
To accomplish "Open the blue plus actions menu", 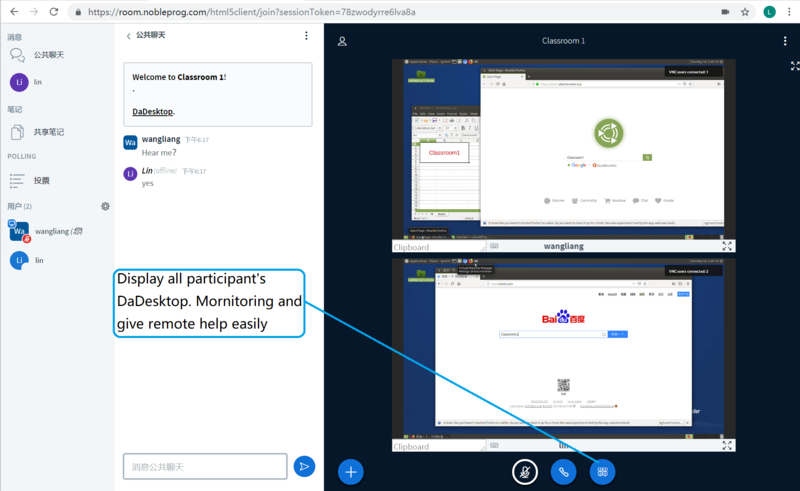I will (350, 471).
